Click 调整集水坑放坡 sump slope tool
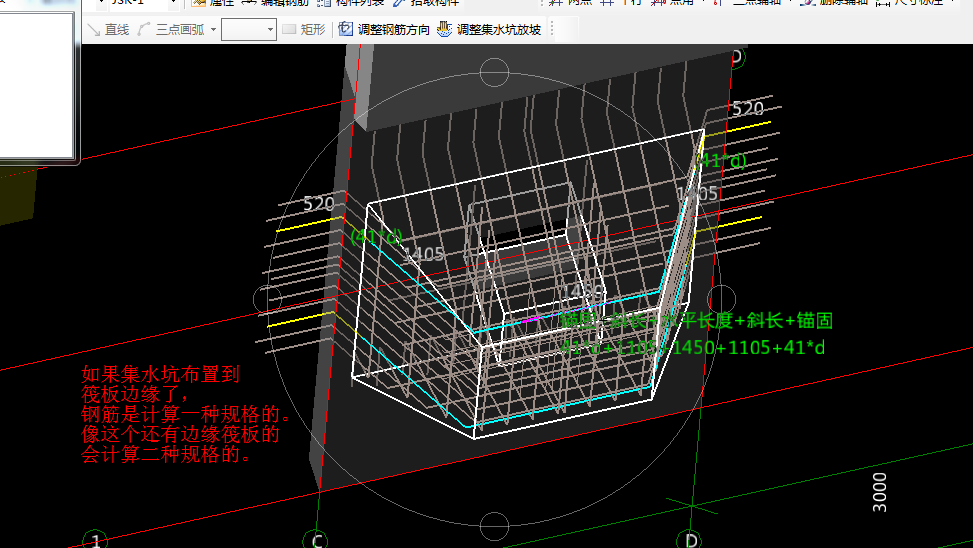This screenshot has width=973, height=548. point(489,29)
